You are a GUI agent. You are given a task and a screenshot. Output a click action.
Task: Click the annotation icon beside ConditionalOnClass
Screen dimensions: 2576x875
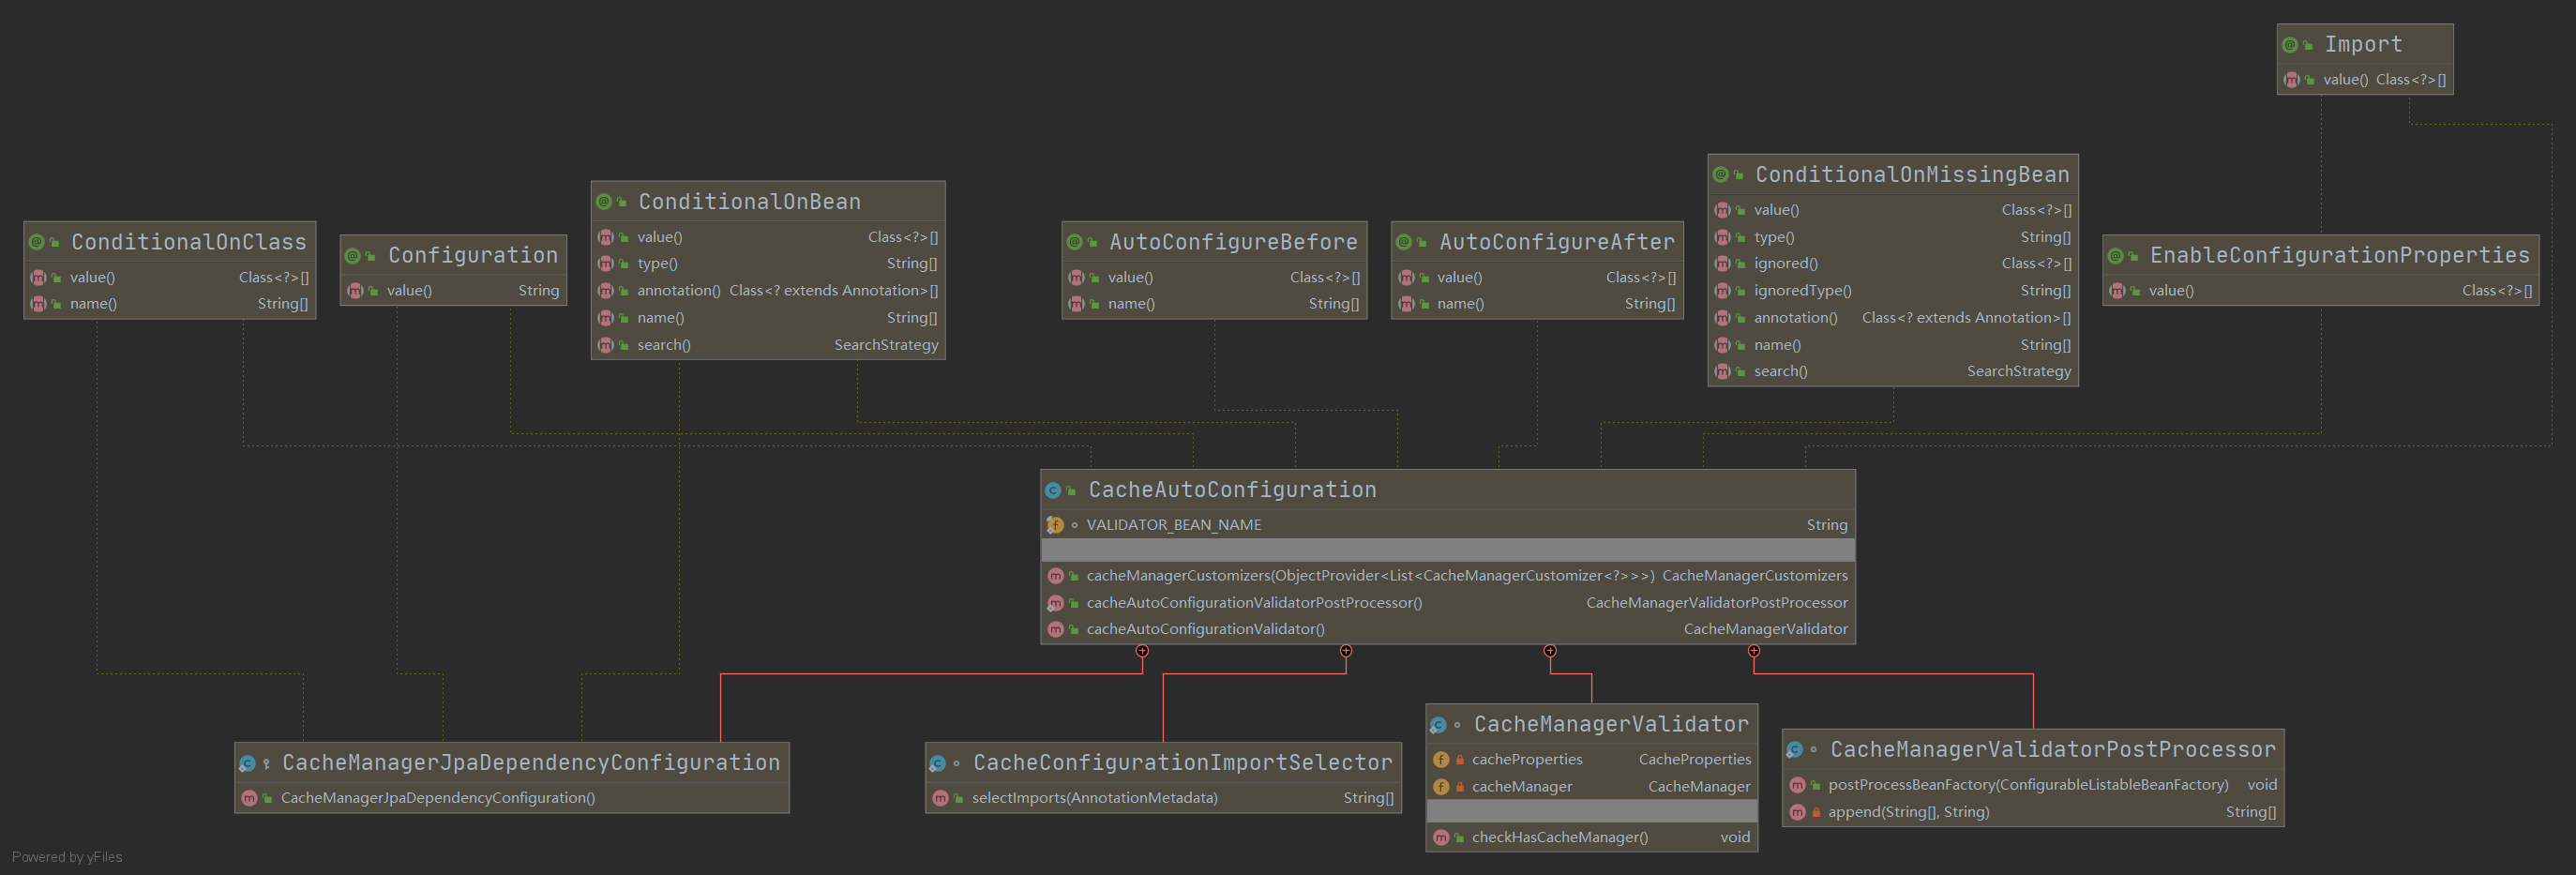pos(36,242)
